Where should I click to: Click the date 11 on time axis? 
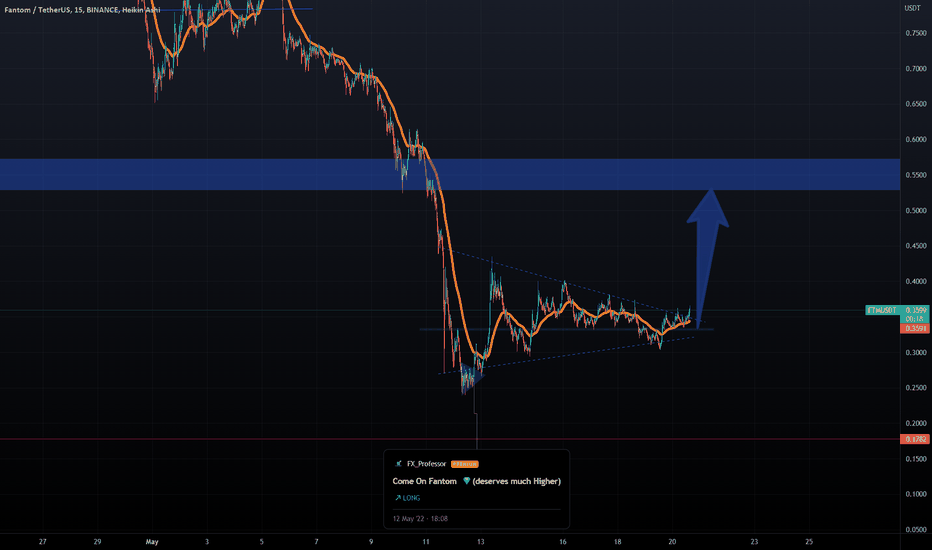coord(426,542)
